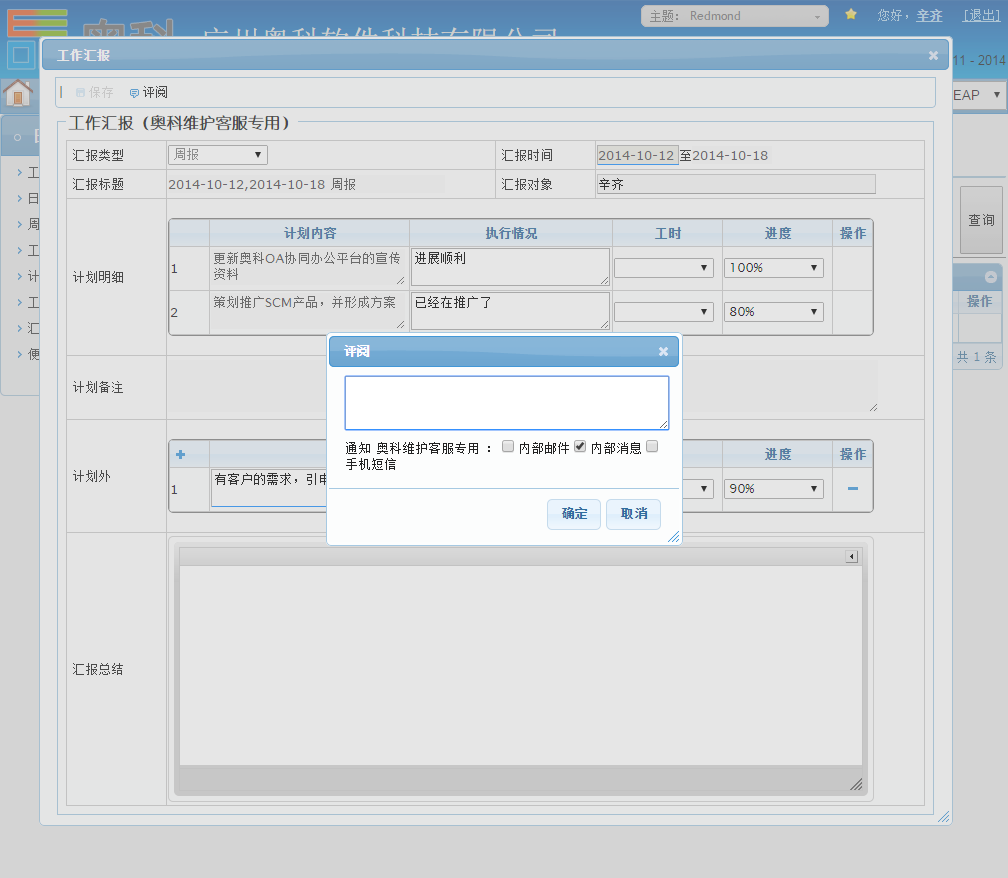Screen dimensions: 1008x878
Task: Tick the 手机短信 notification checkbox
Action: coord(652,447)
